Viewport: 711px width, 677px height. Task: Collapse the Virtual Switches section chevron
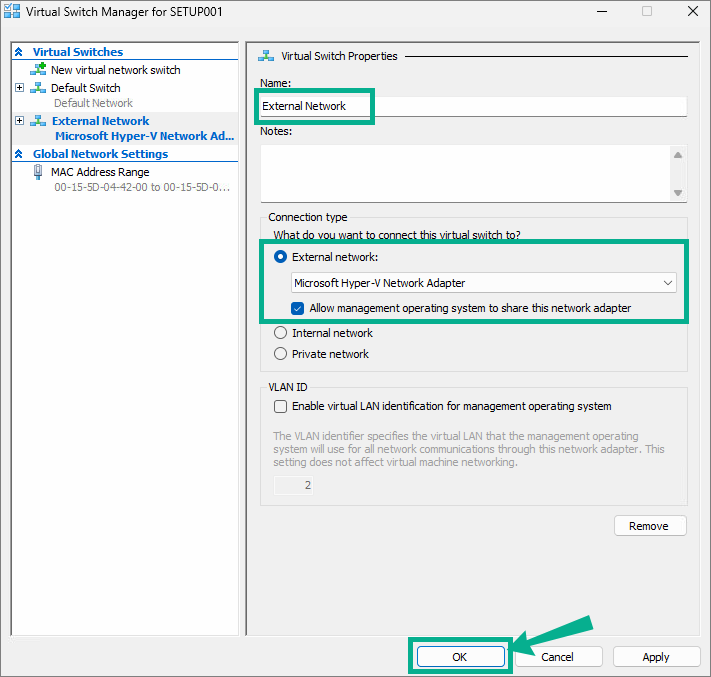pyautogui.click(x=19, y=52)
